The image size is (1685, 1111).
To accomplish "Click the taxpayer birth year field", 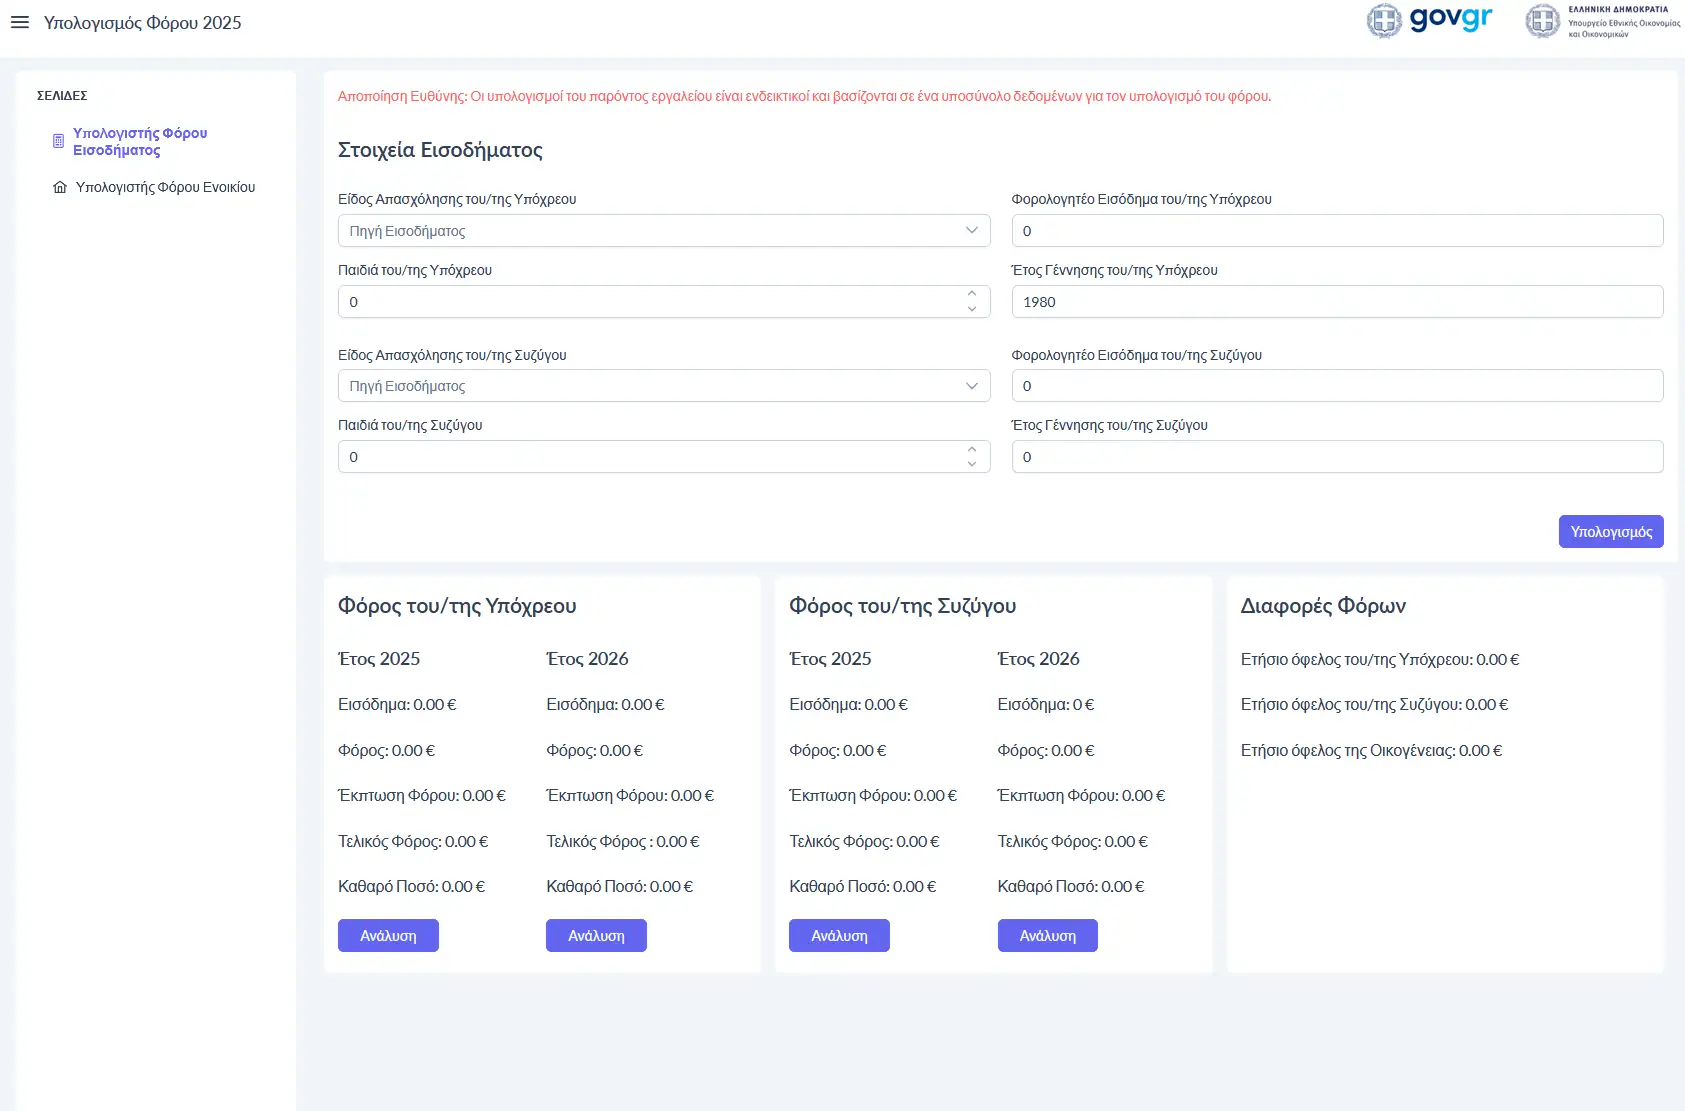I will pyautogui.click(x=1336, y=302).
